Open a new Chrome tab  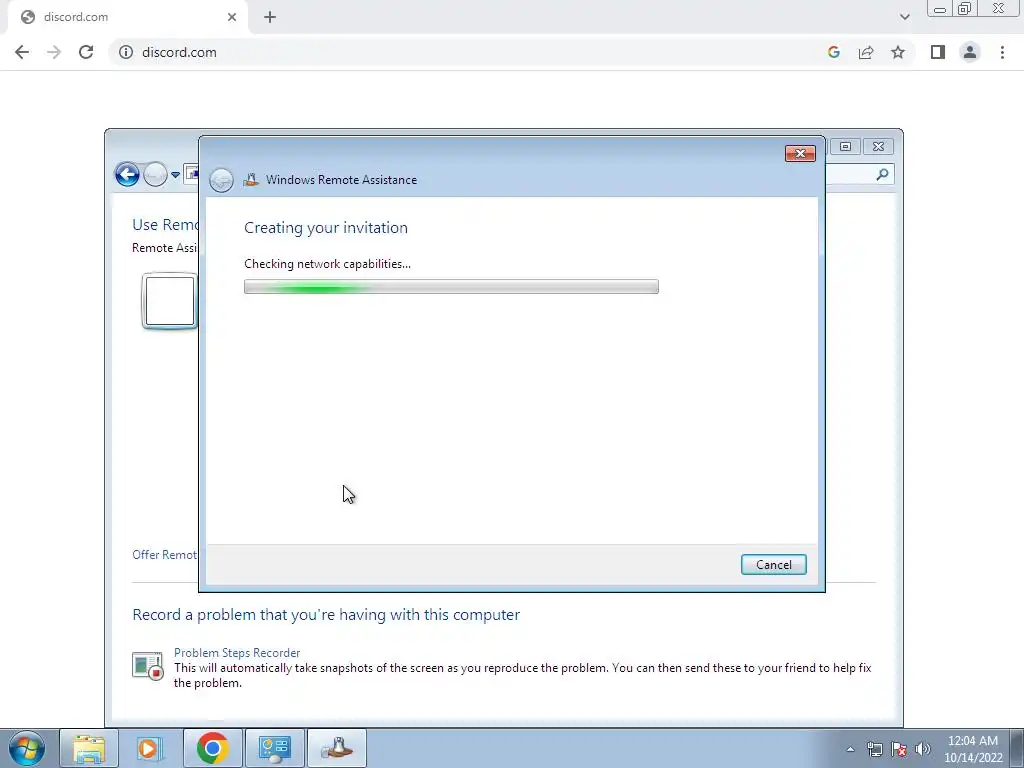270,17
